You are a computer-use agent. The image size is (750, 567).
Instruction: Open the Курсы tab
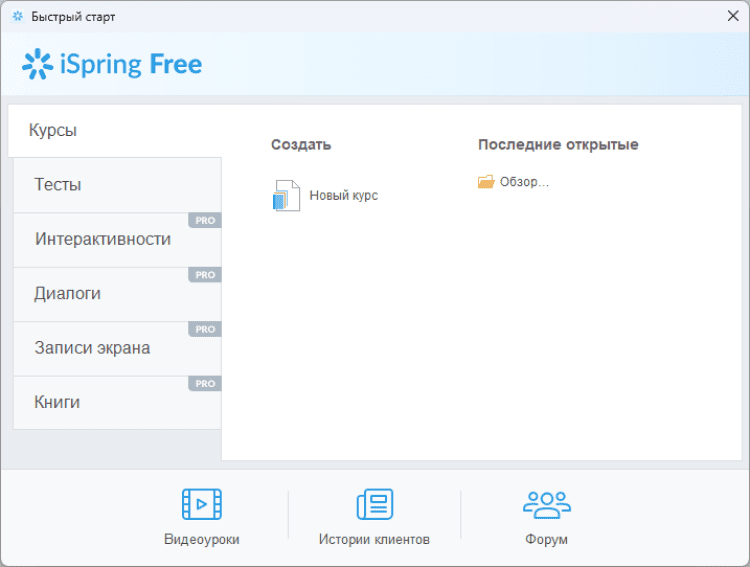(115, 131)
